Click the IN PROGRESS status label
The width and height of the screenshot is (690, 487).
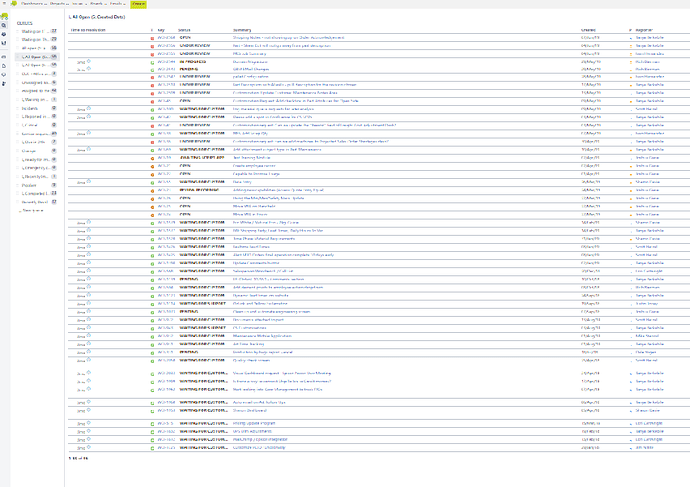coord(193,62)
